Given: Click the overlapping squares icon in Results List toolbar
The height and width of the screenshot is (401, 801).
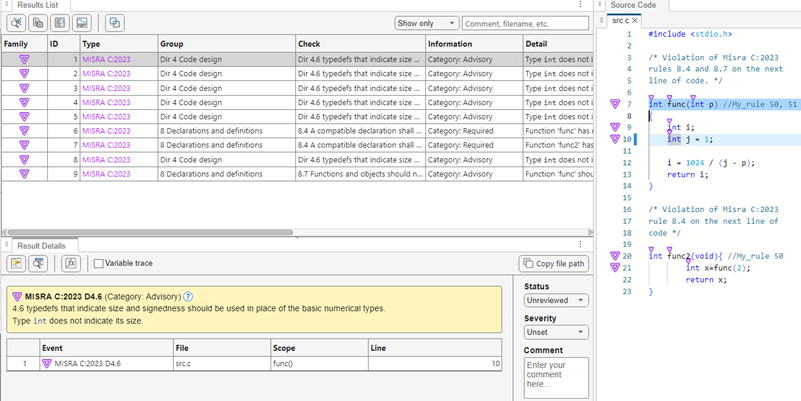Looking at the screenshot, I should 114,23.
